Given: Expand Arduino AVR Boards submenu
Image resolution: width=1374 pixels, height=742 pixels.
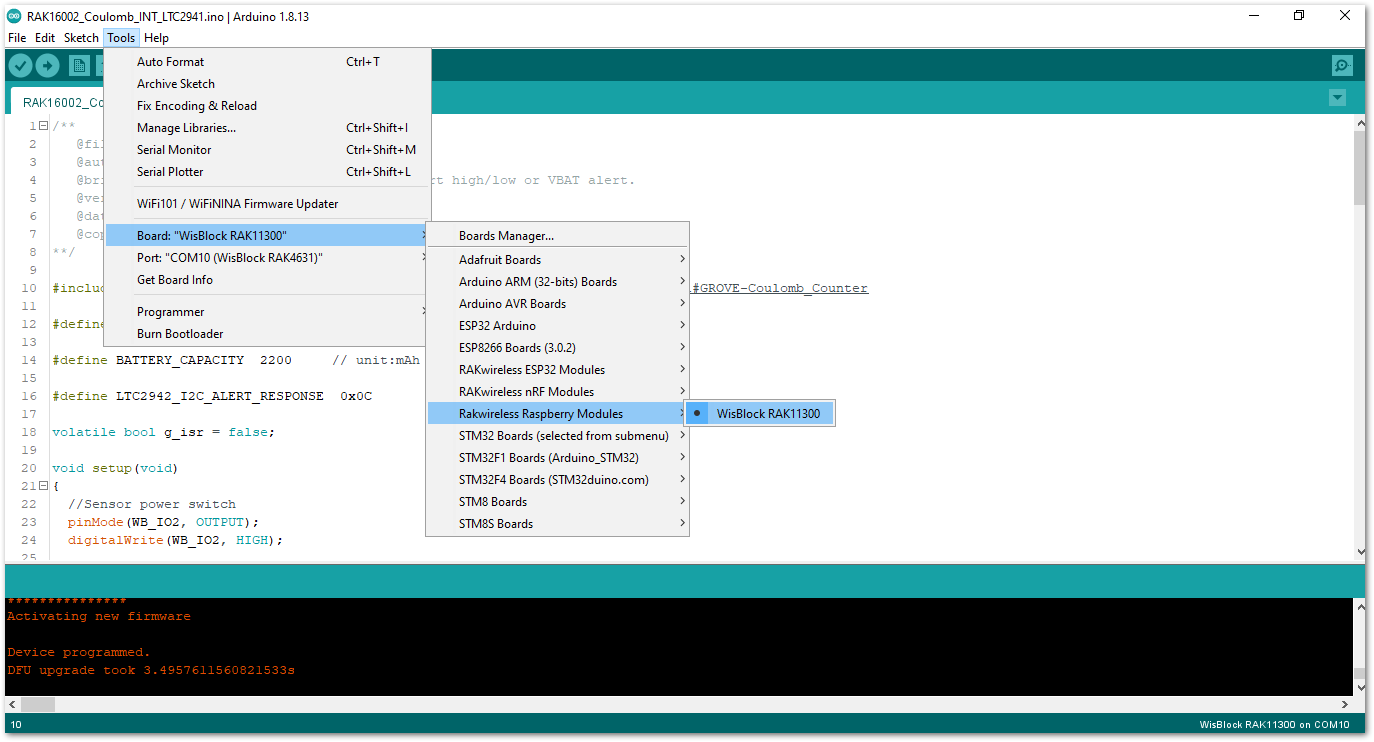Looking at the screenshot, I should [x=557, y=304].
